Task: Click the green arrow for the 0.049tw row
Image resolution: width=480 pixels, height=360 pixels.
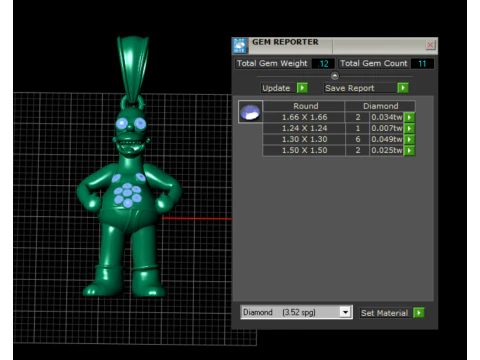Action: tap(409, 139)
